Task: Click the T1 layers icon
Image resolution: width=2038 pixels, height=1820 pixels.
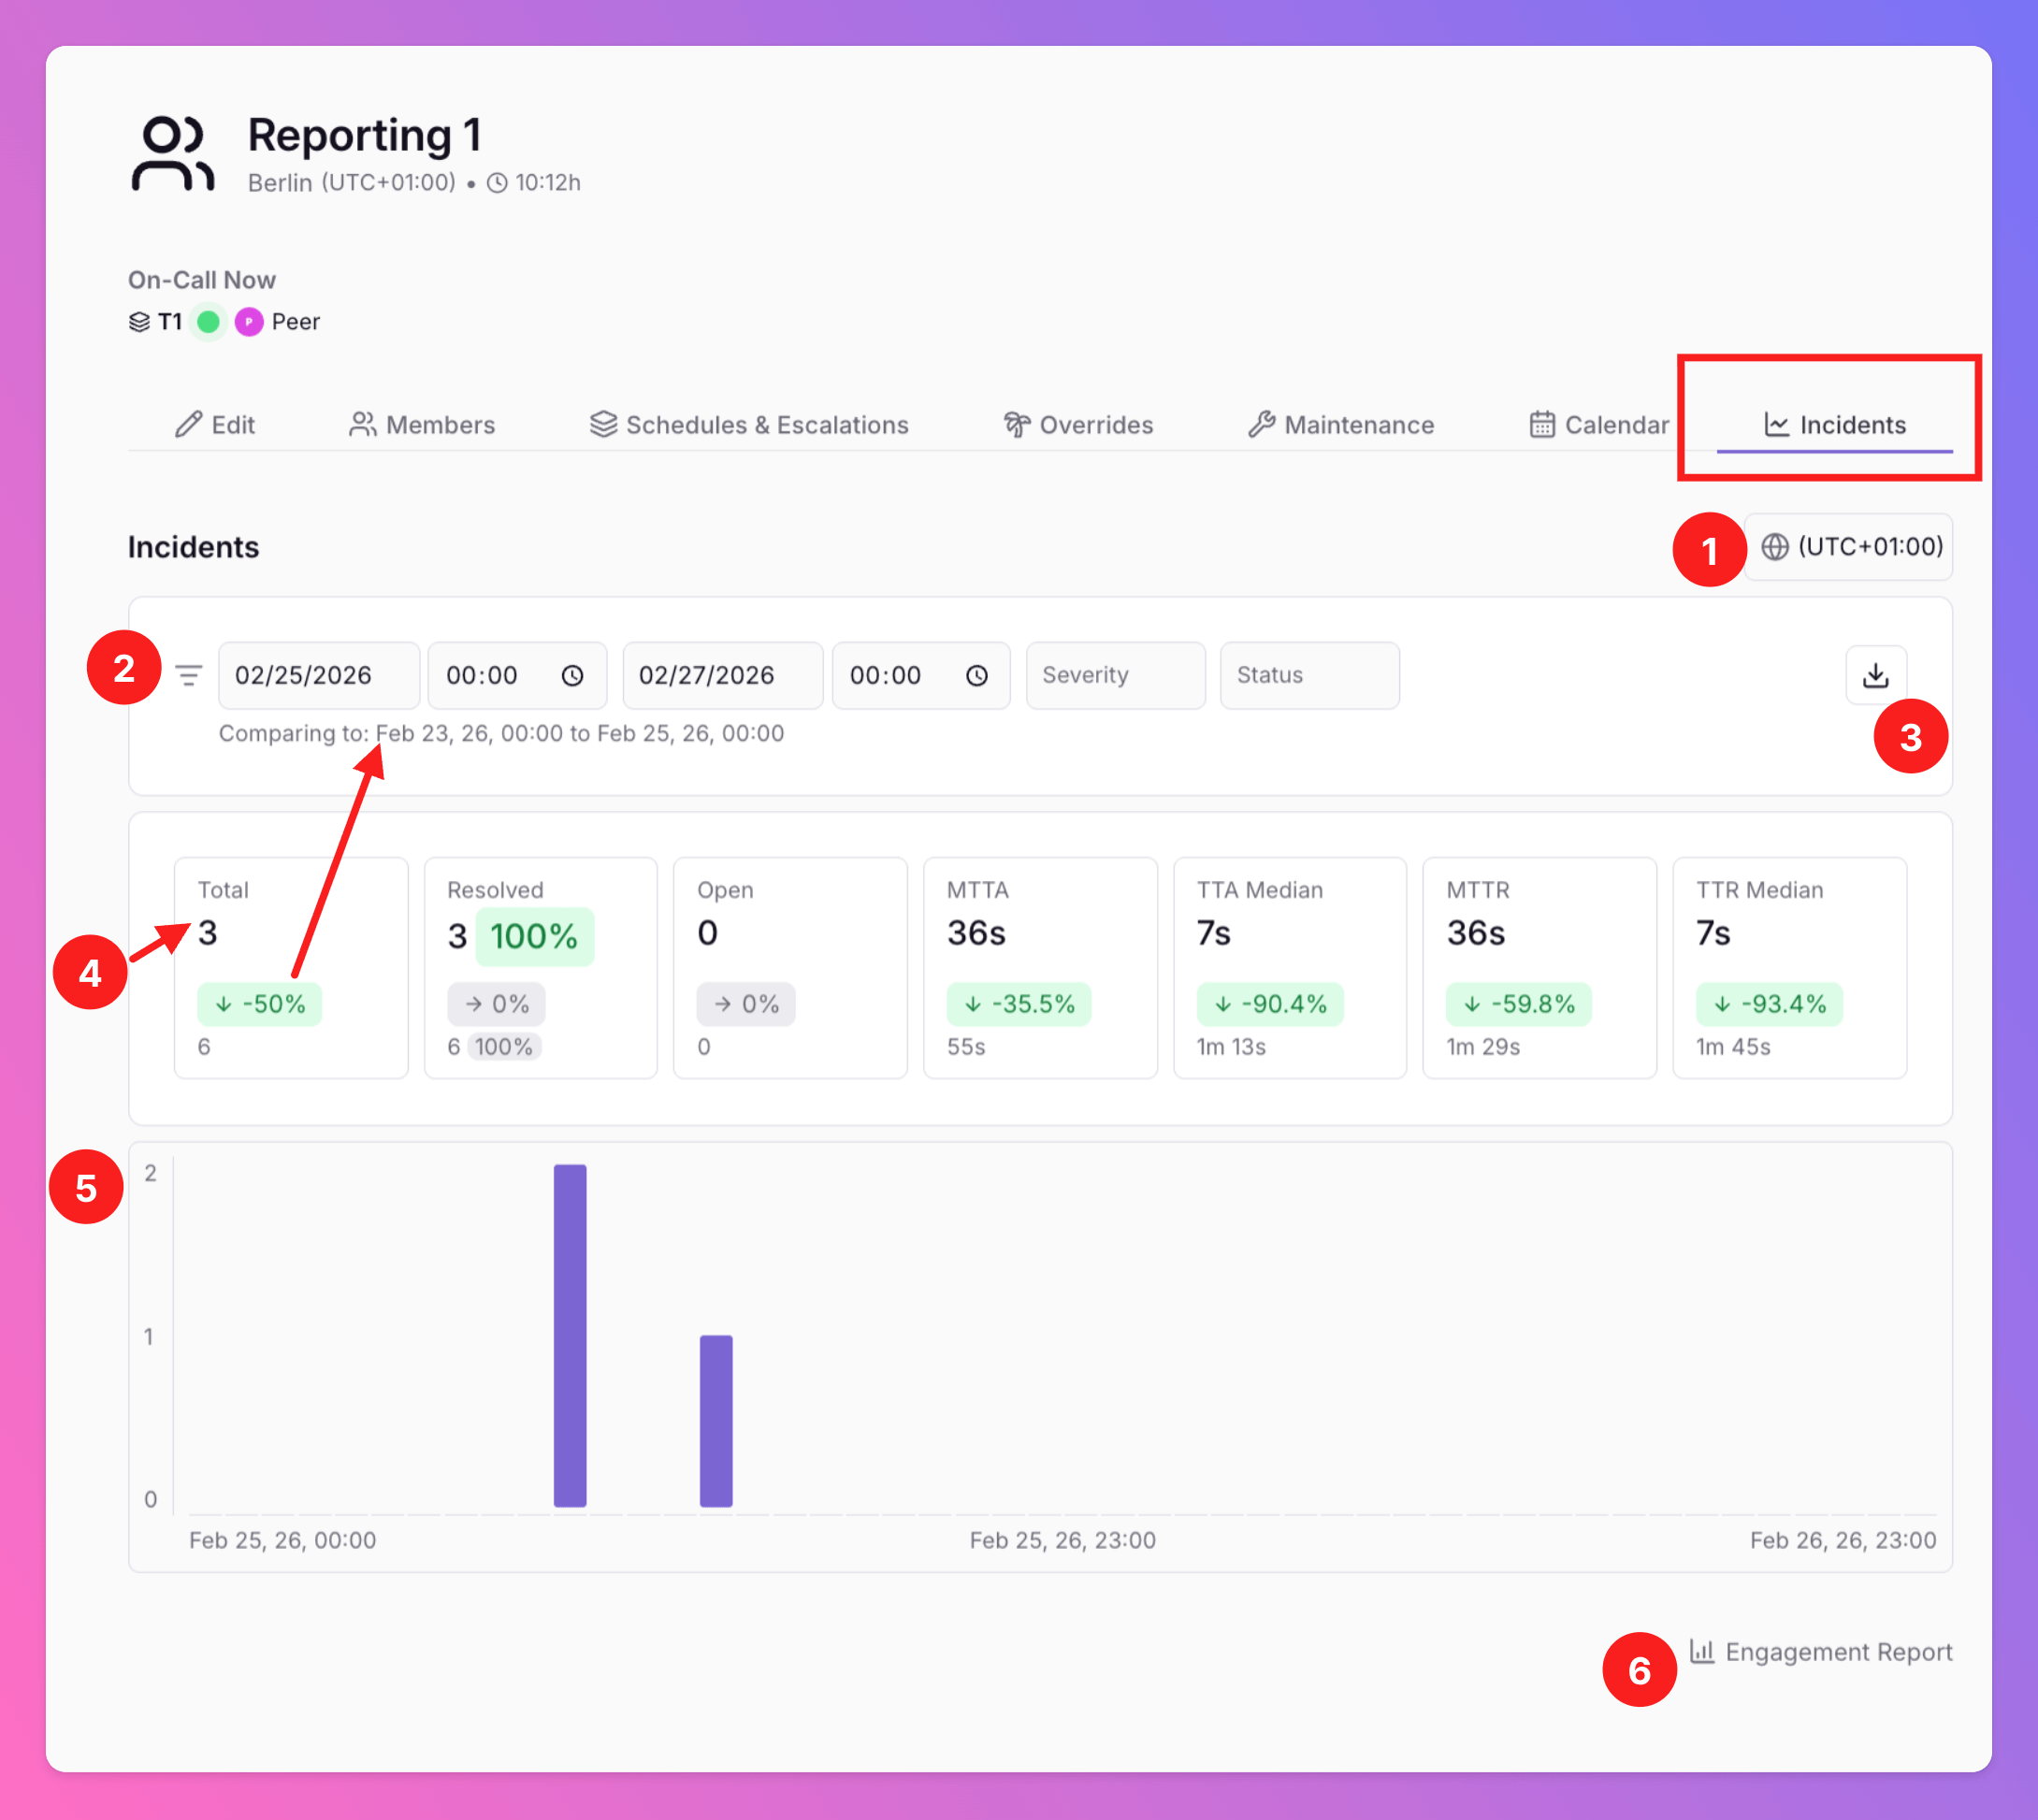Action: 140,322
